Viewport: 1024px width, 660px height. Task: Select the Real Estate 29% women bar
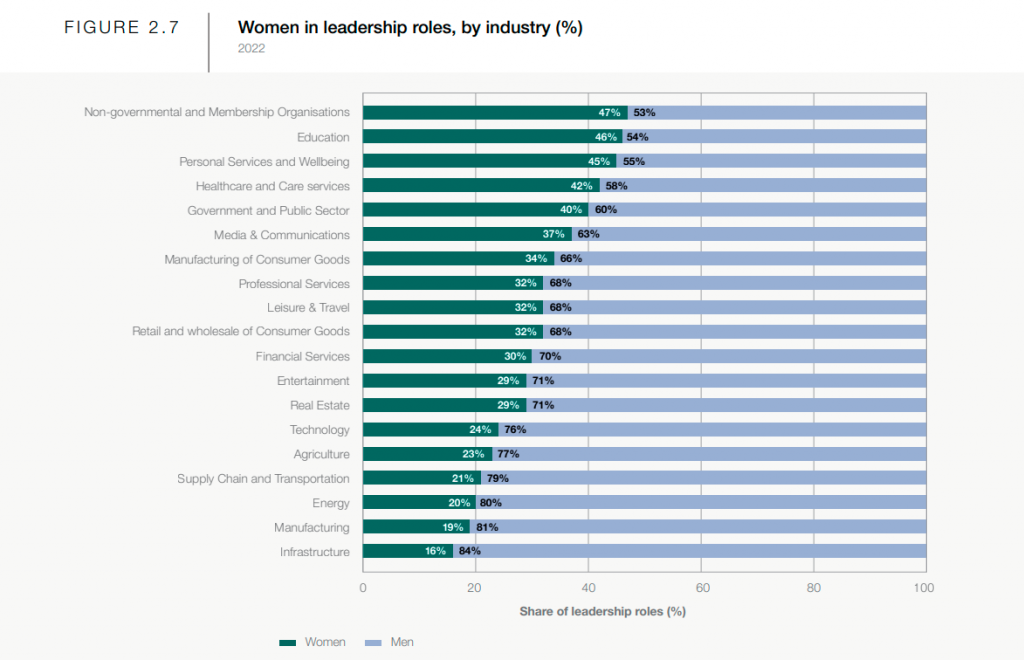445,405
